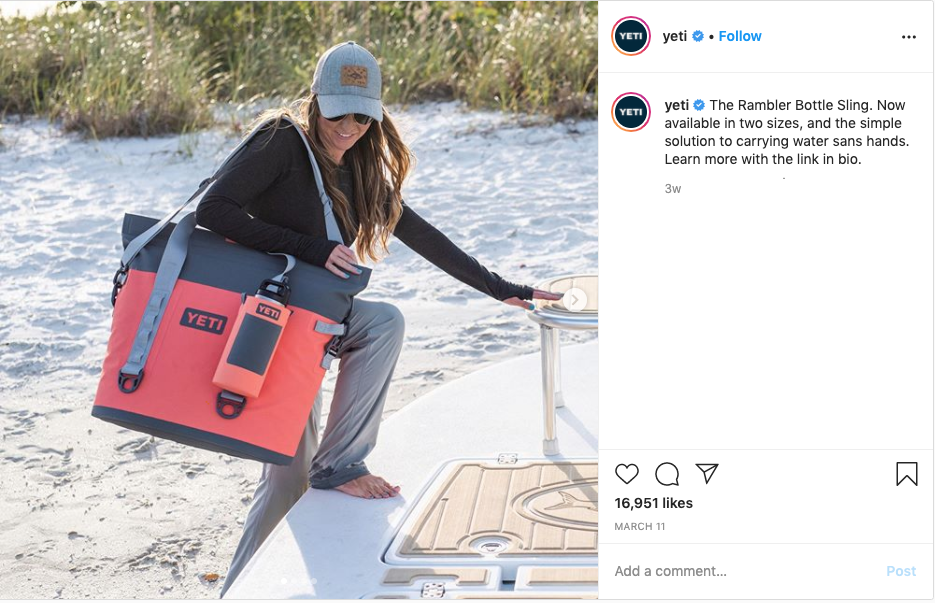Open the yeti profile picture in the post header
Viewport: 935px width, 603px height.
click(x=631, y=36)
